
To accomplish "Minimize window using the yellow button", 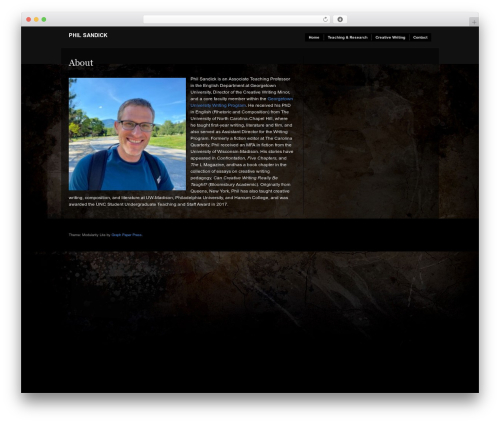I will pyautogui.click(x=36, y=19).
